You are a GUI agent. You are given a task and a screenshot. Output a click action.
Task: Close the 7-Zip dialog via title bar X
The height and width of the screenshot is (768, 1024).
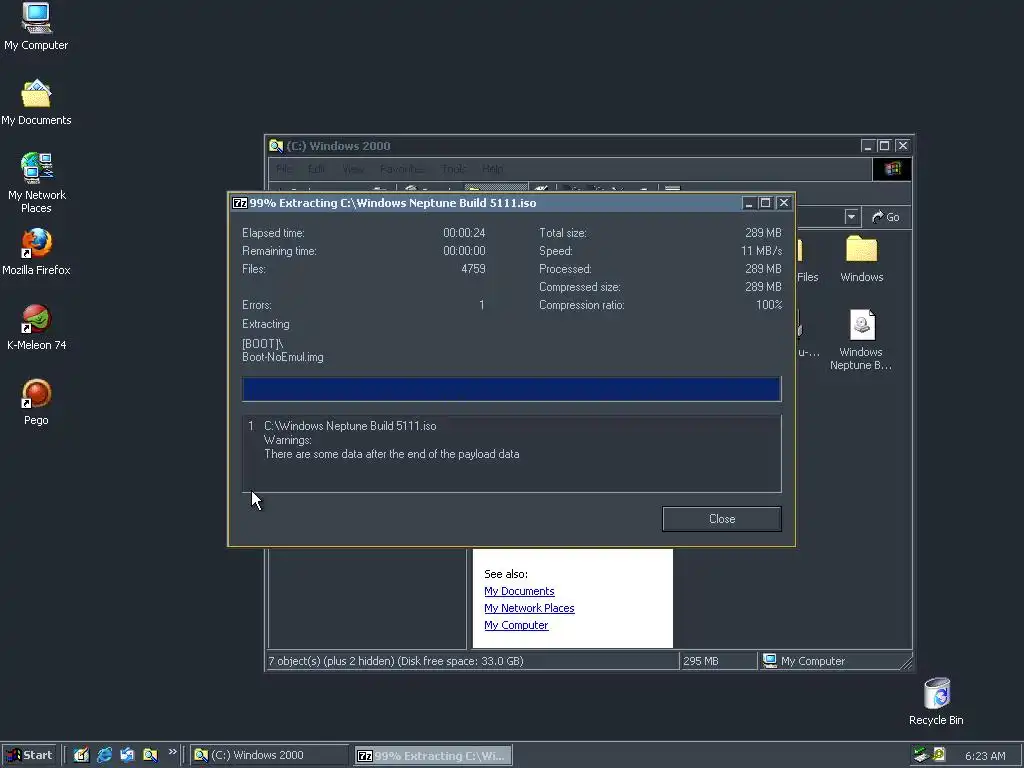[x=784, y=203]
